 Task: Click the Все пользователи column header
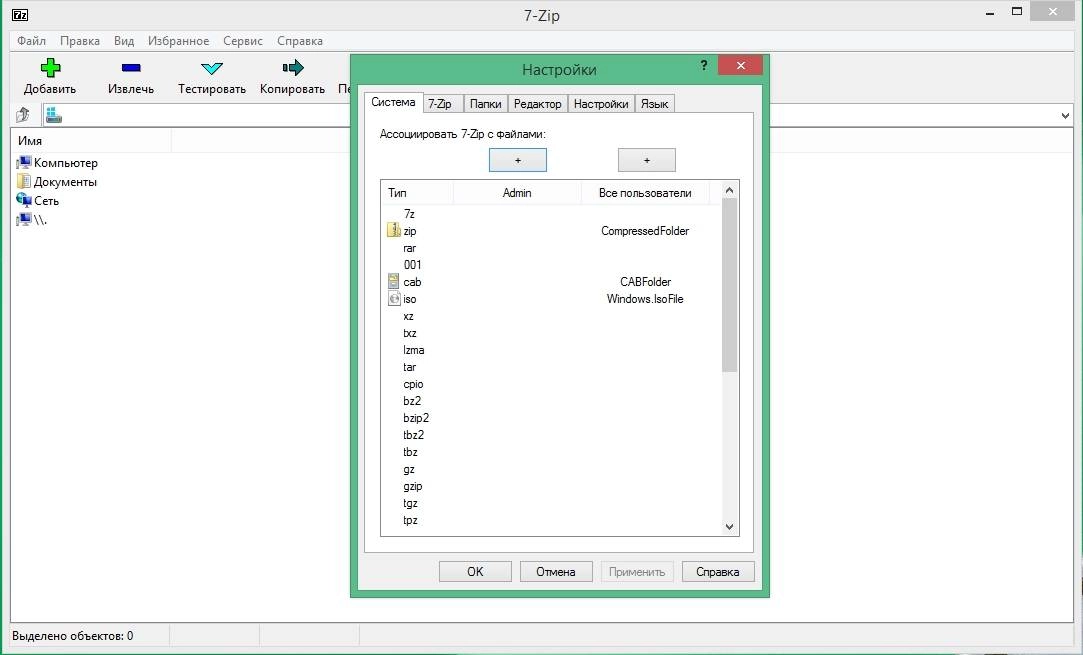[x=645, y=193]
